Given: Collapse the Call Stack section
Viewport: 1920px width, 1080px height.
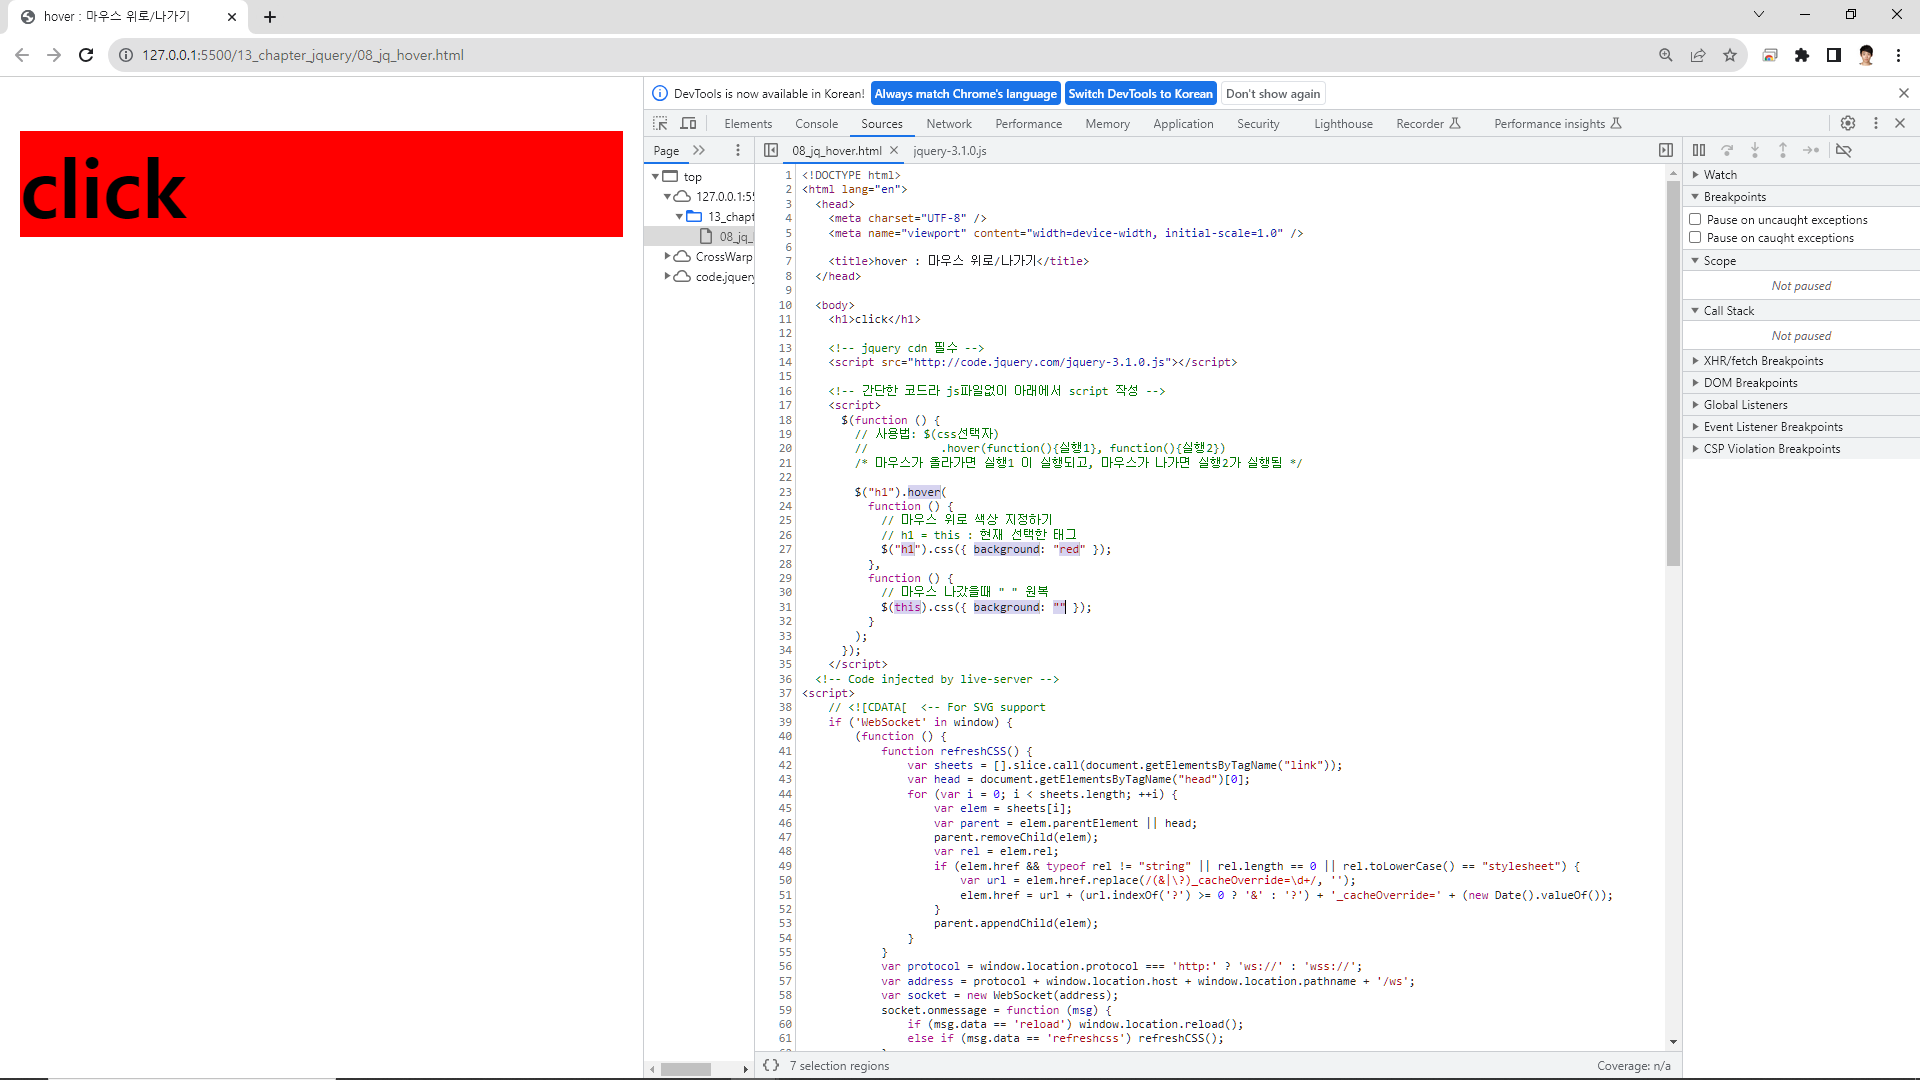Looking at the screenshot, I should [1728, 310].
